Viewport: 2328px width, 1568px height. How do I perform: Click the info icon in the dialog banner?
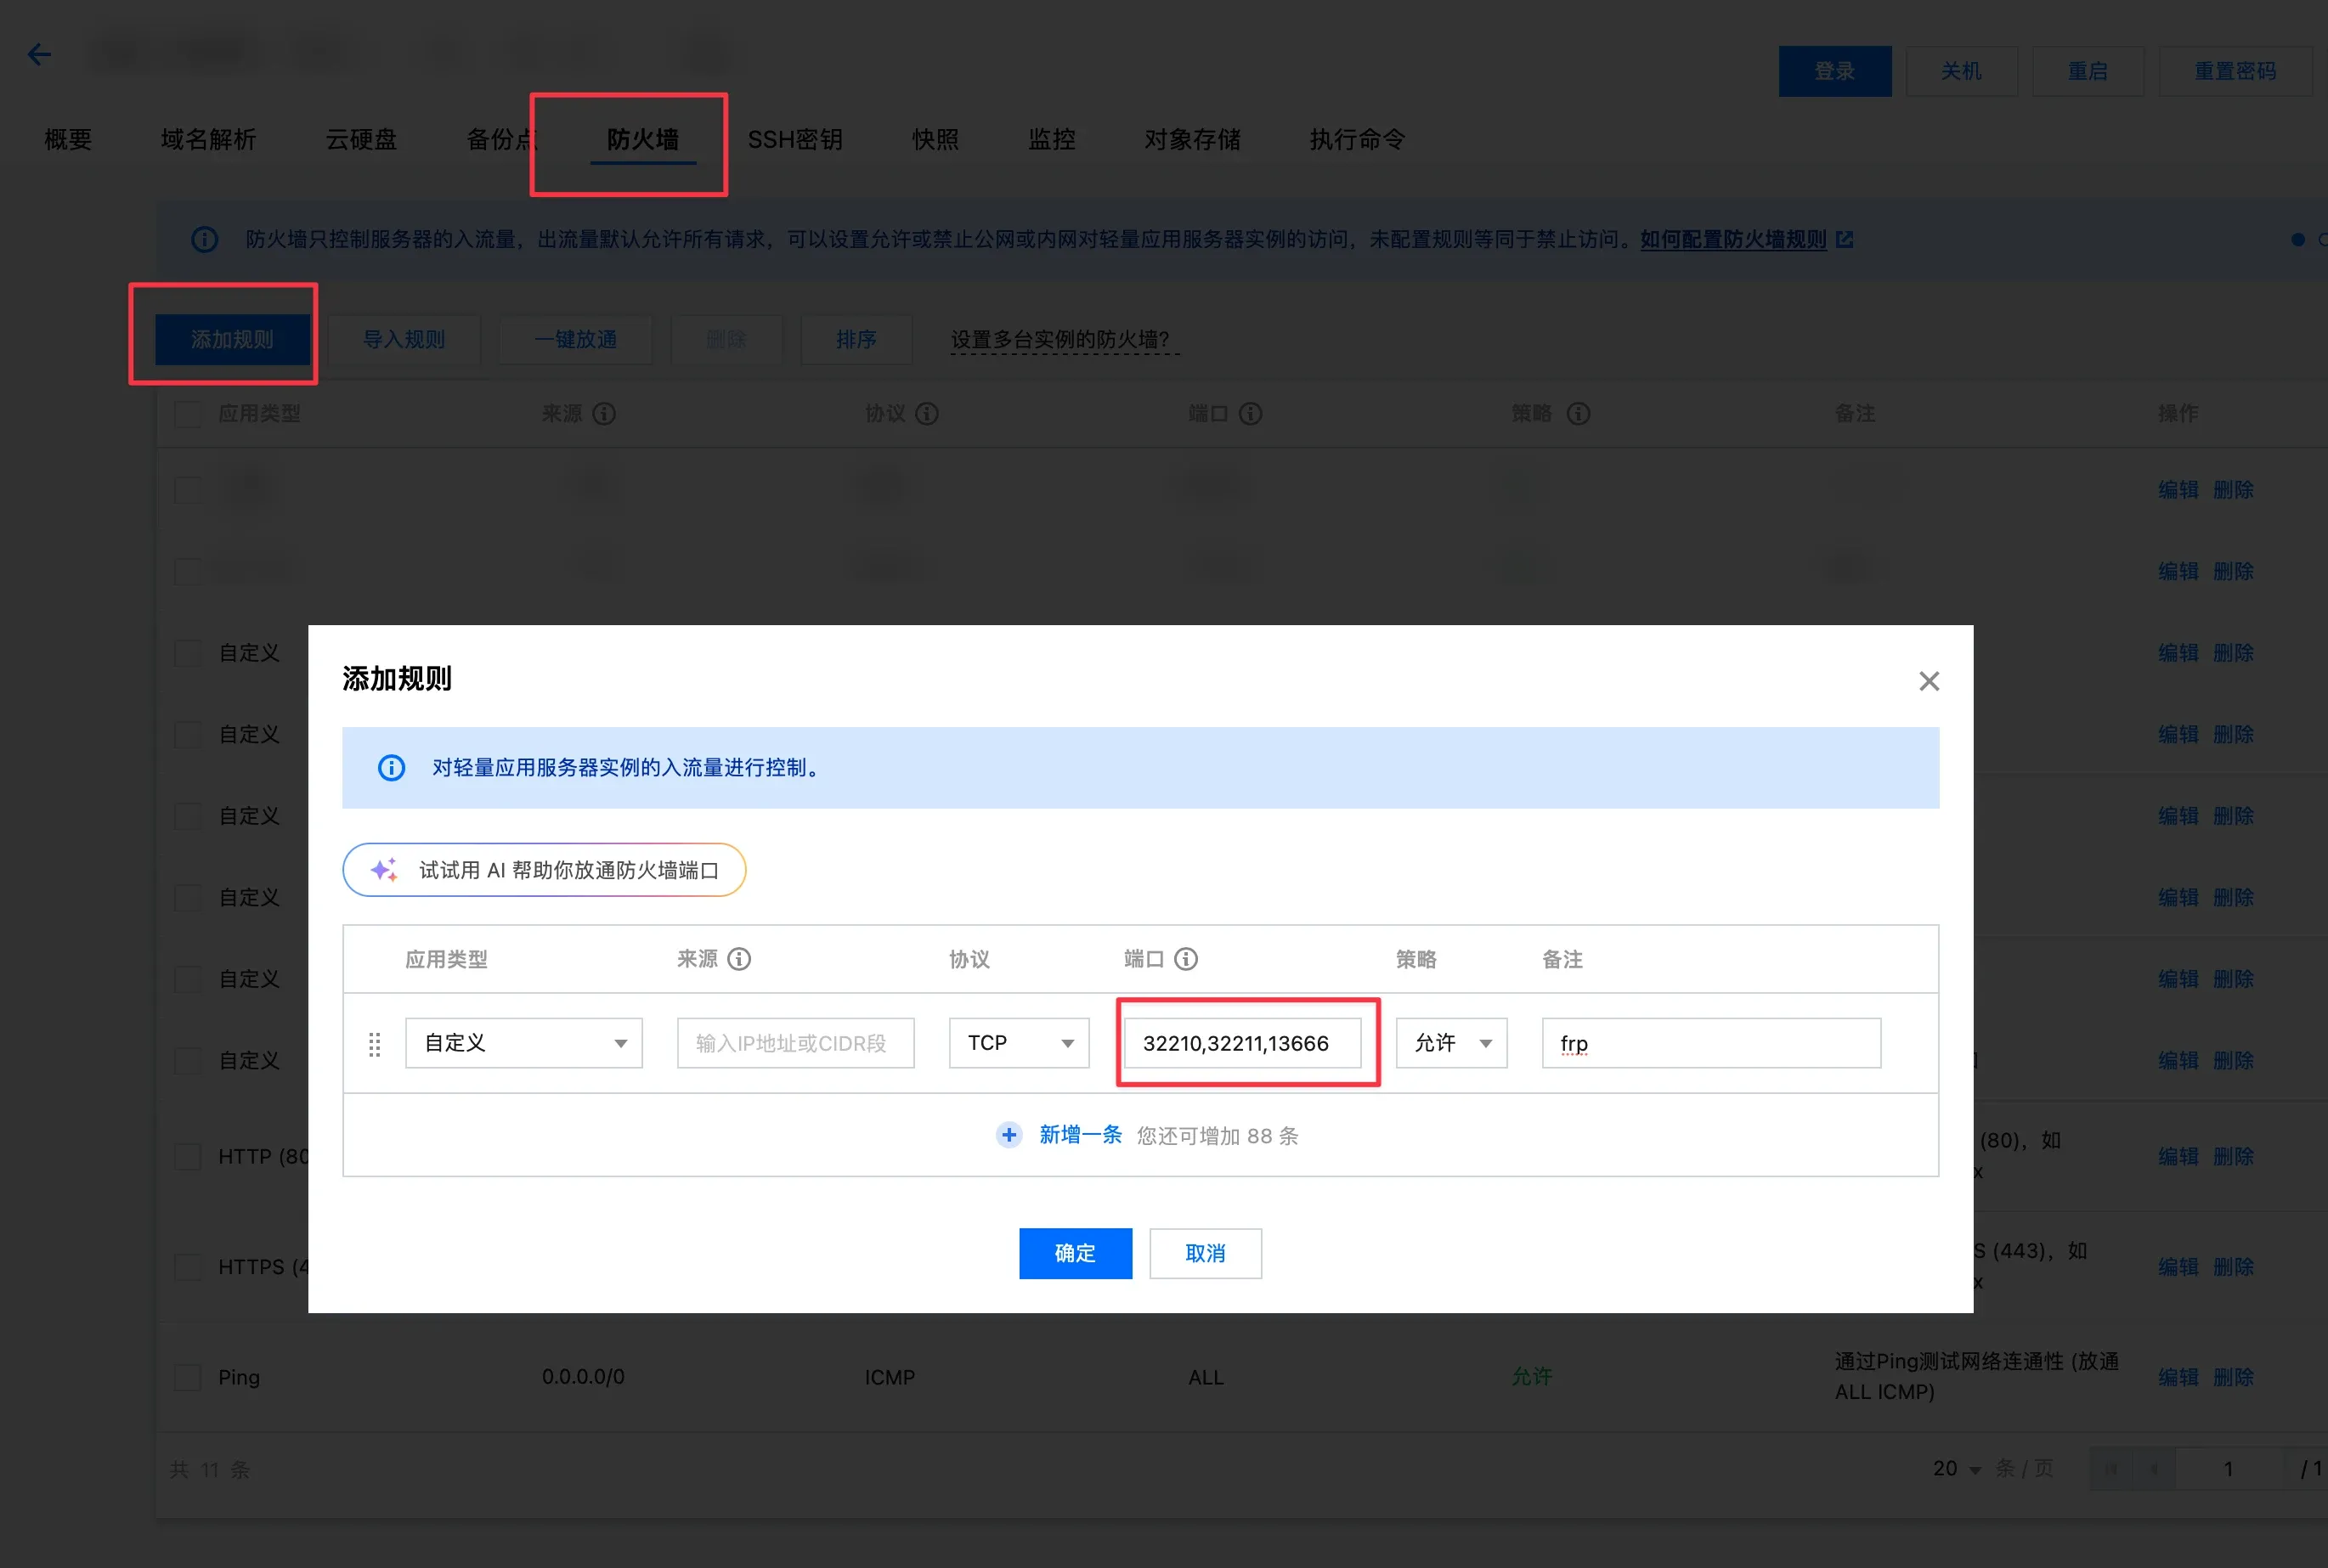pyautogui.click(x=391, y=767)
